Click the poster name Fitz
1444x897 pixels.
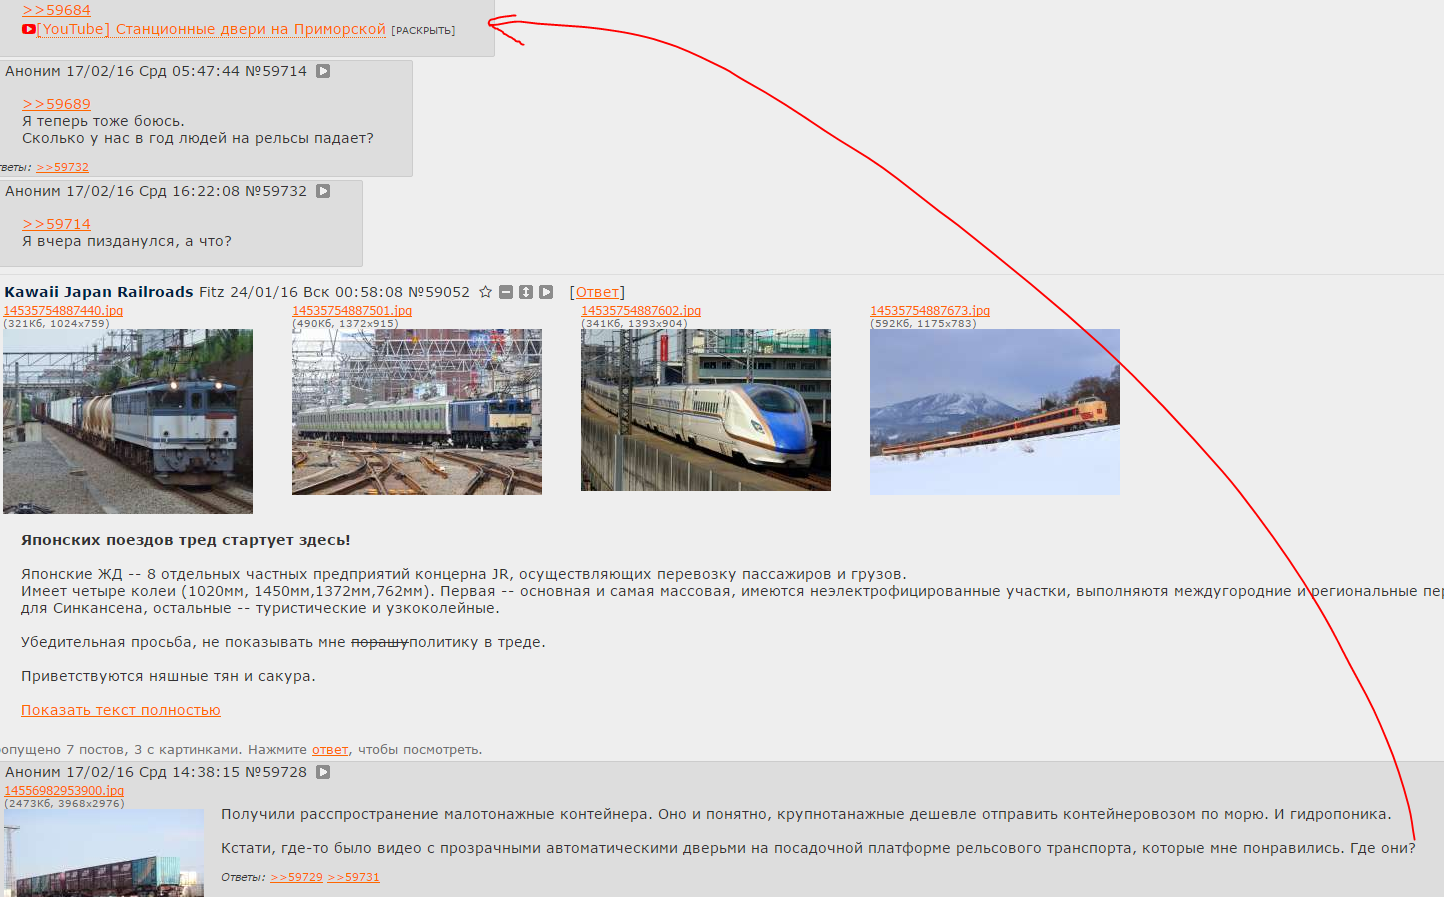[212, 292]
